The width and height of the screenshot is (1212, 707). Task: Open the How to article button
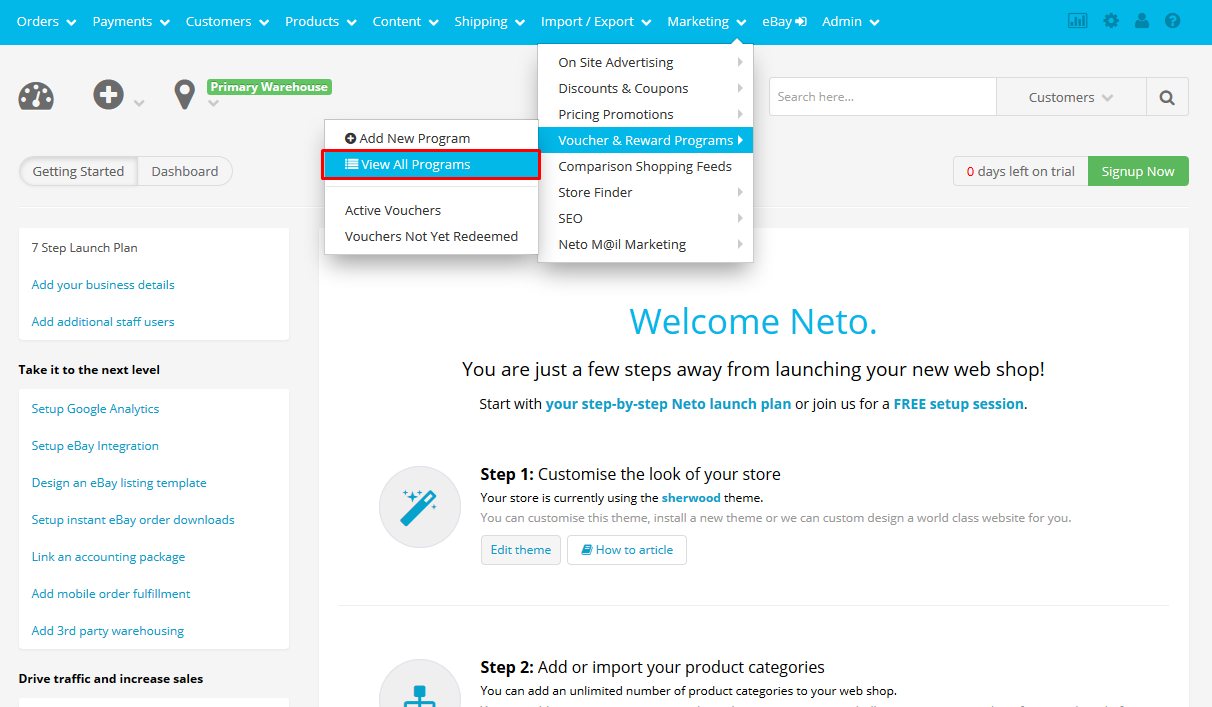[x=627, y=550]
